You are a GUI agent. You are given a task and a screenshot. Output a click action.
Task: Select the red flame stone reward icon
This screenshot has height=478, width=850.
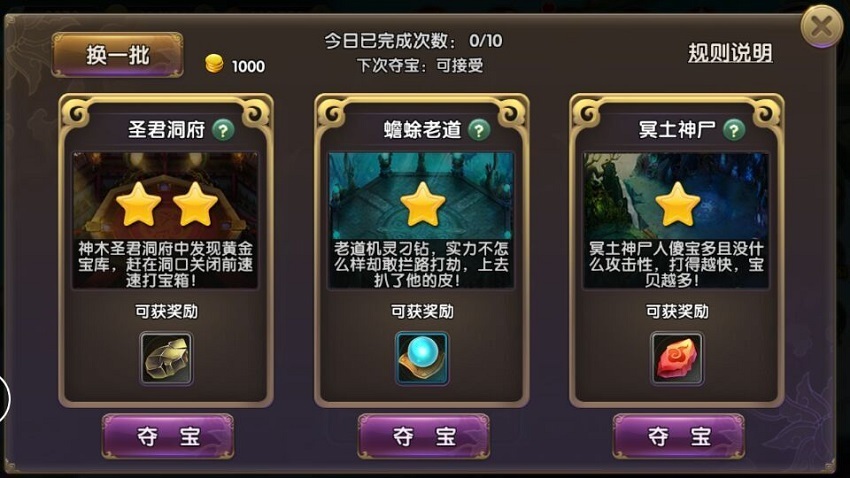(677, 359)
